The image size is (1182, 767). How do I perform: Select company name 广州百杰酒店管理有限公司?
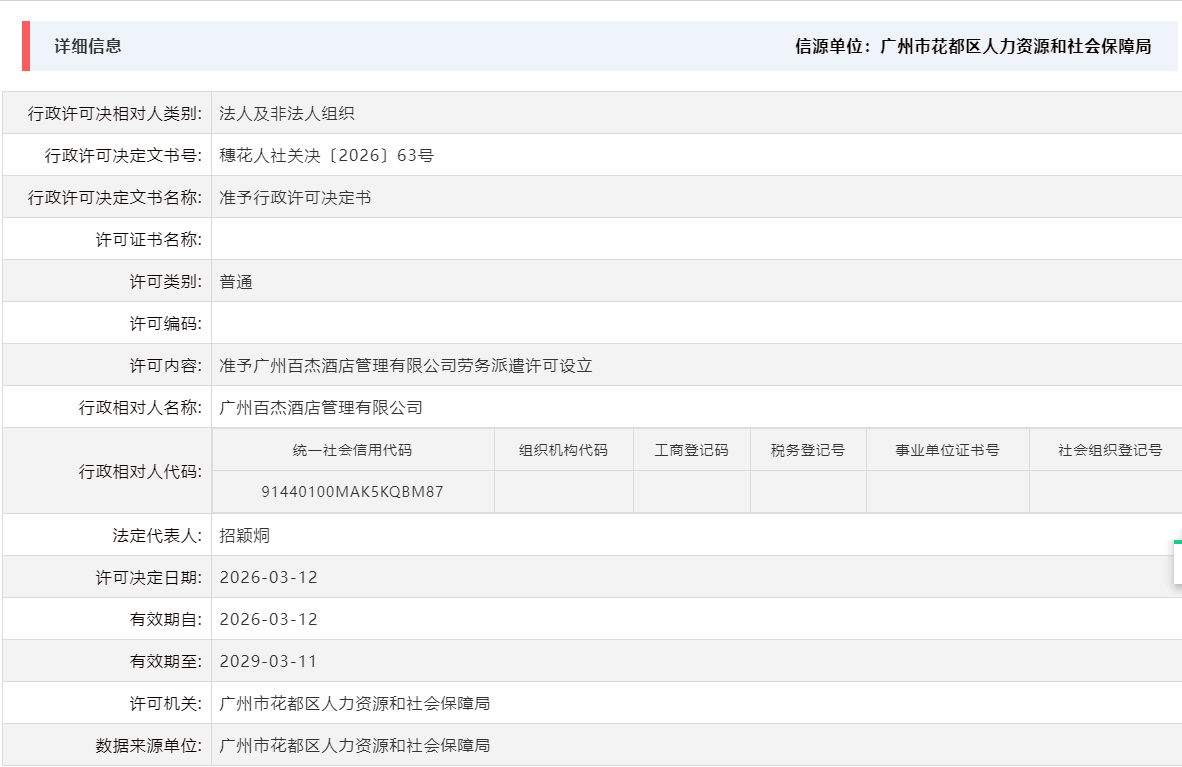(x=320, y=407)
